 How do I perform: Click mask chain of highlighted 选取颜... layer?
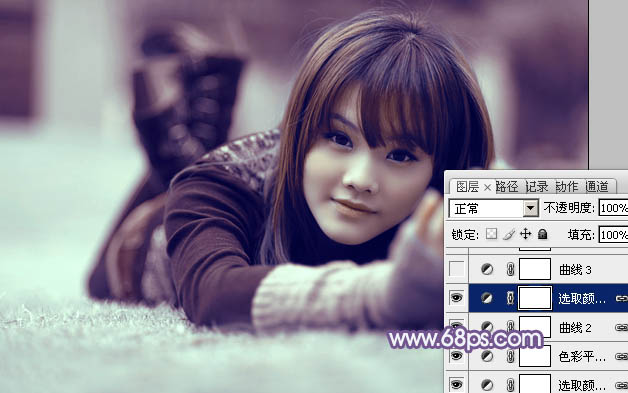(x=510, y=298)
